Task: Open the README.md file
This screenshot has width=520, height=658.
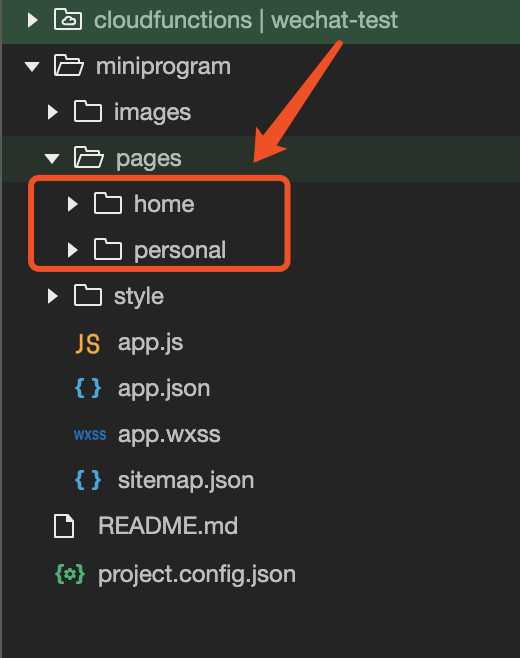Action: click(x=168, y=526)
